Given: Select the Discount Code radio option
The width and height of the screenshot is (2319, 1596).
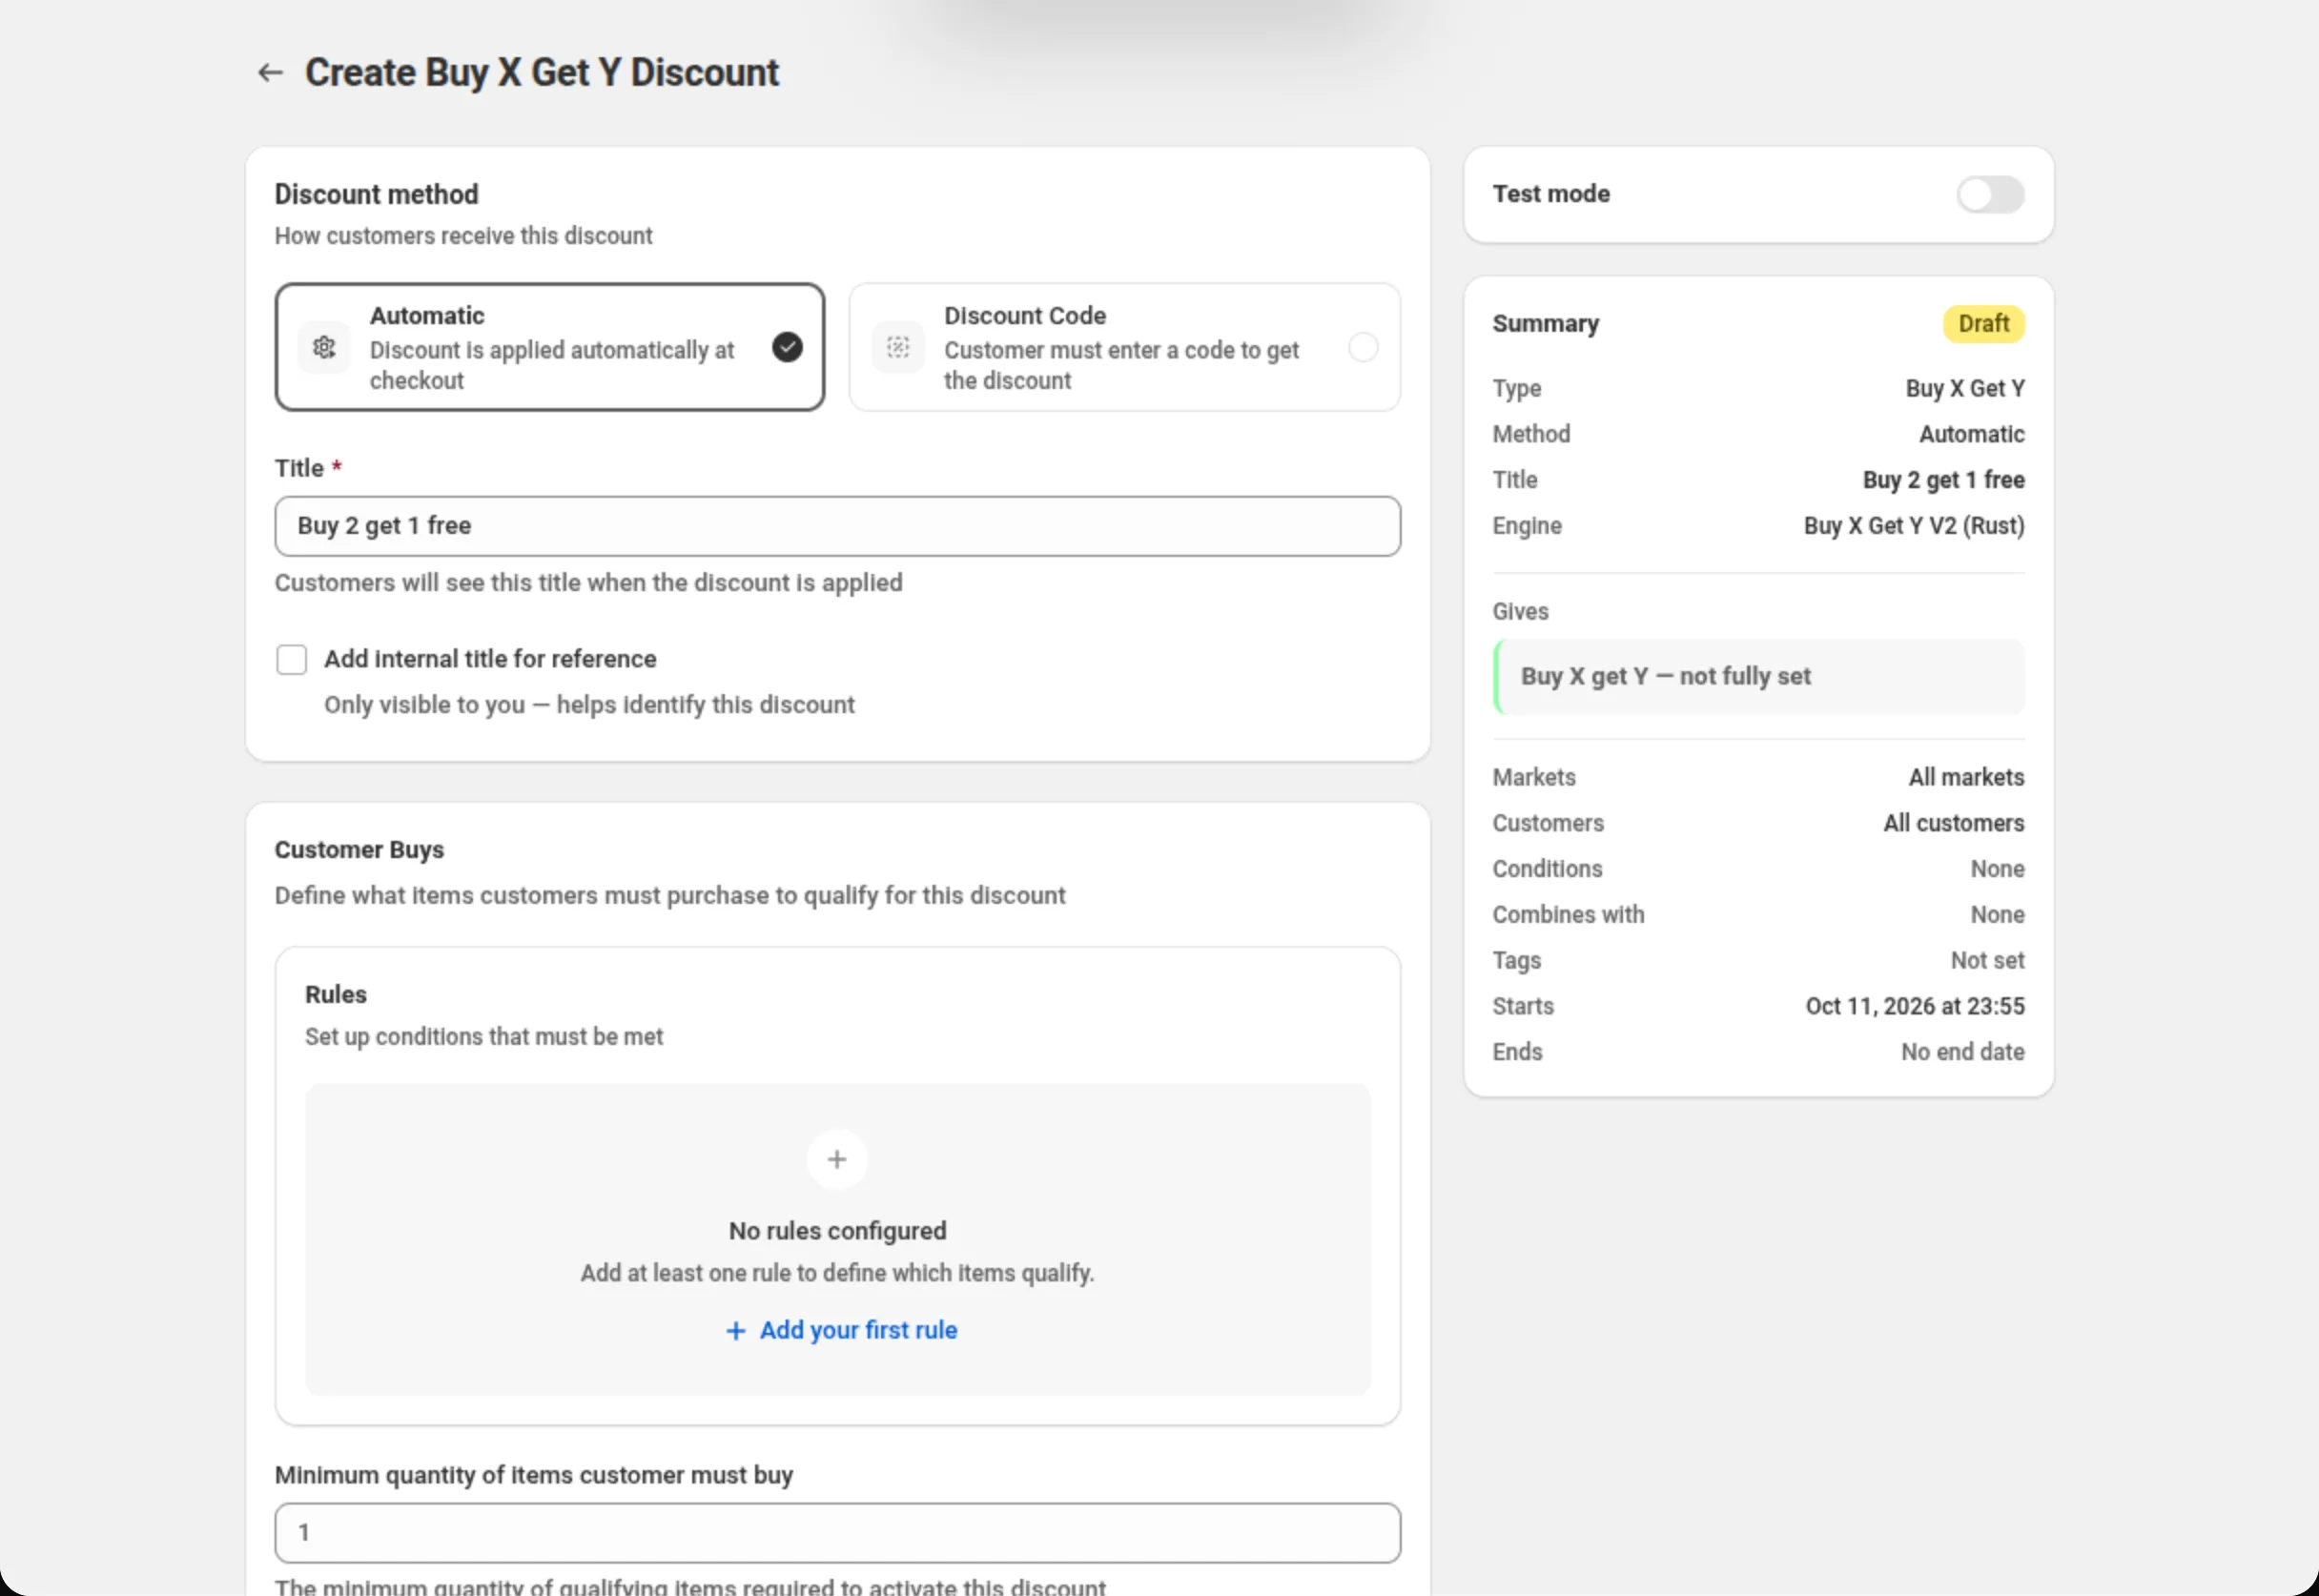Looking at the screenshot, I should point(1363,347).
